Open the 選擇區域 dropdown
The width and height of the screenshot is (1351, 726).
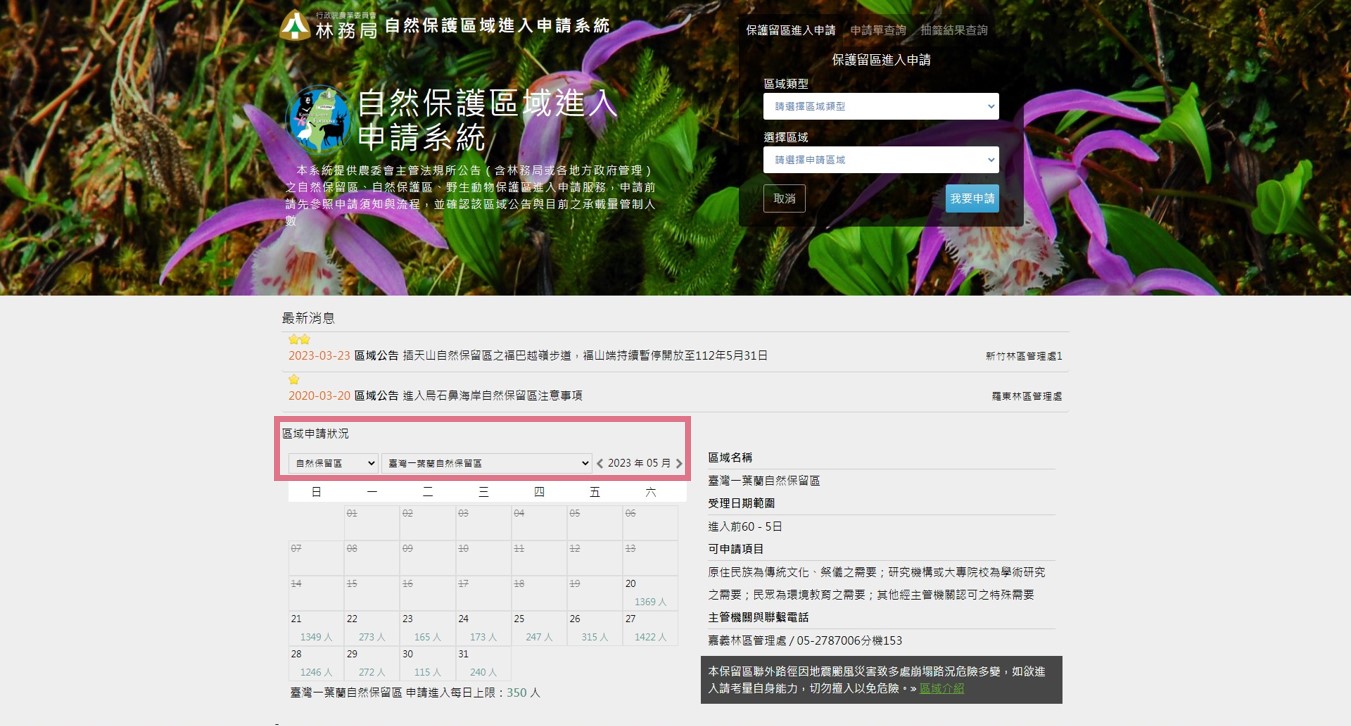881,160
